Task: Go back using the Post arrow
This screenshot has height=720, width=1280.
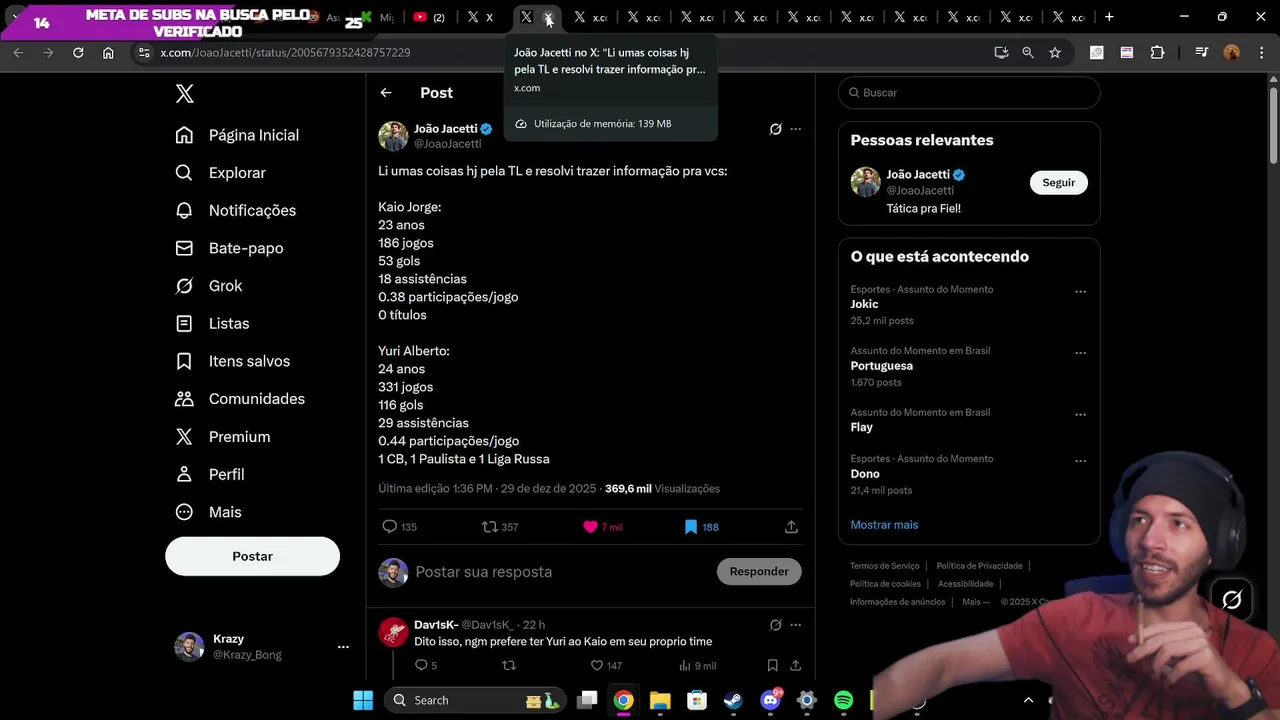Action: point(386,93)
